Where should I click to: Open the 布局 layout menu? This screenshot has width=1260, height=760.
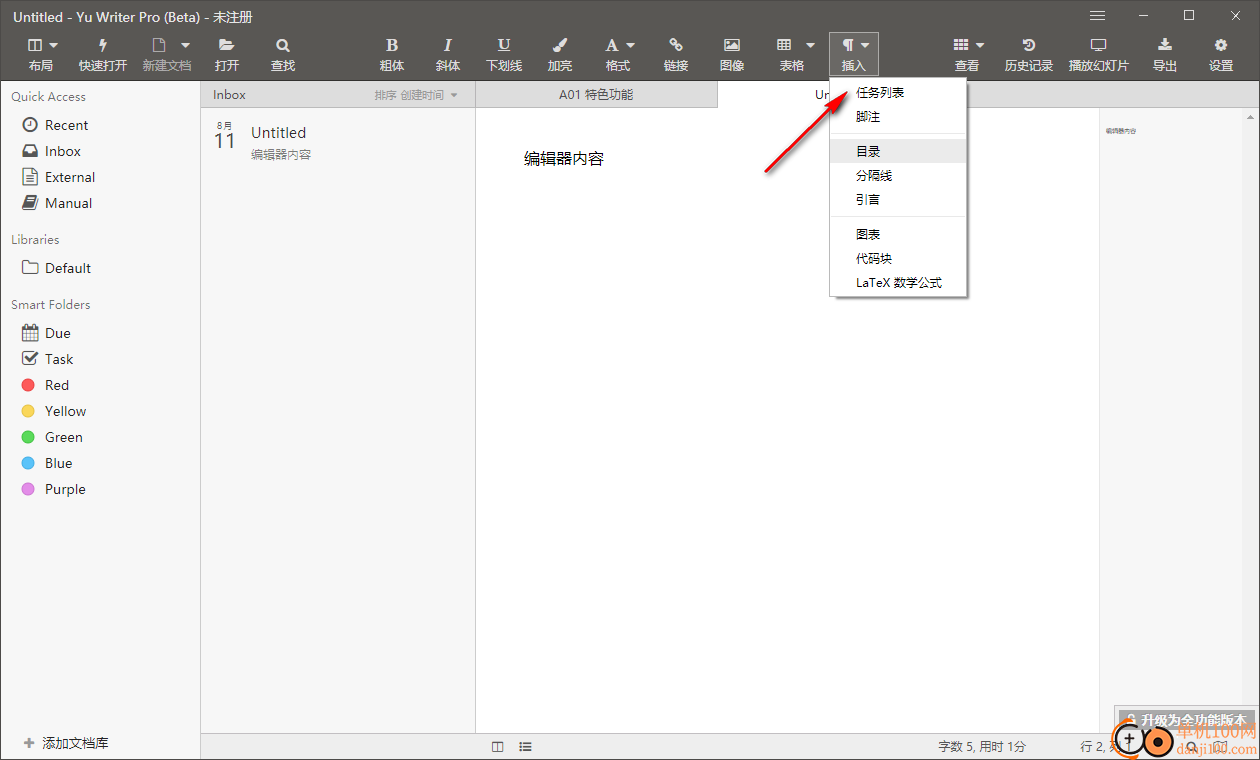pos(41,54)
